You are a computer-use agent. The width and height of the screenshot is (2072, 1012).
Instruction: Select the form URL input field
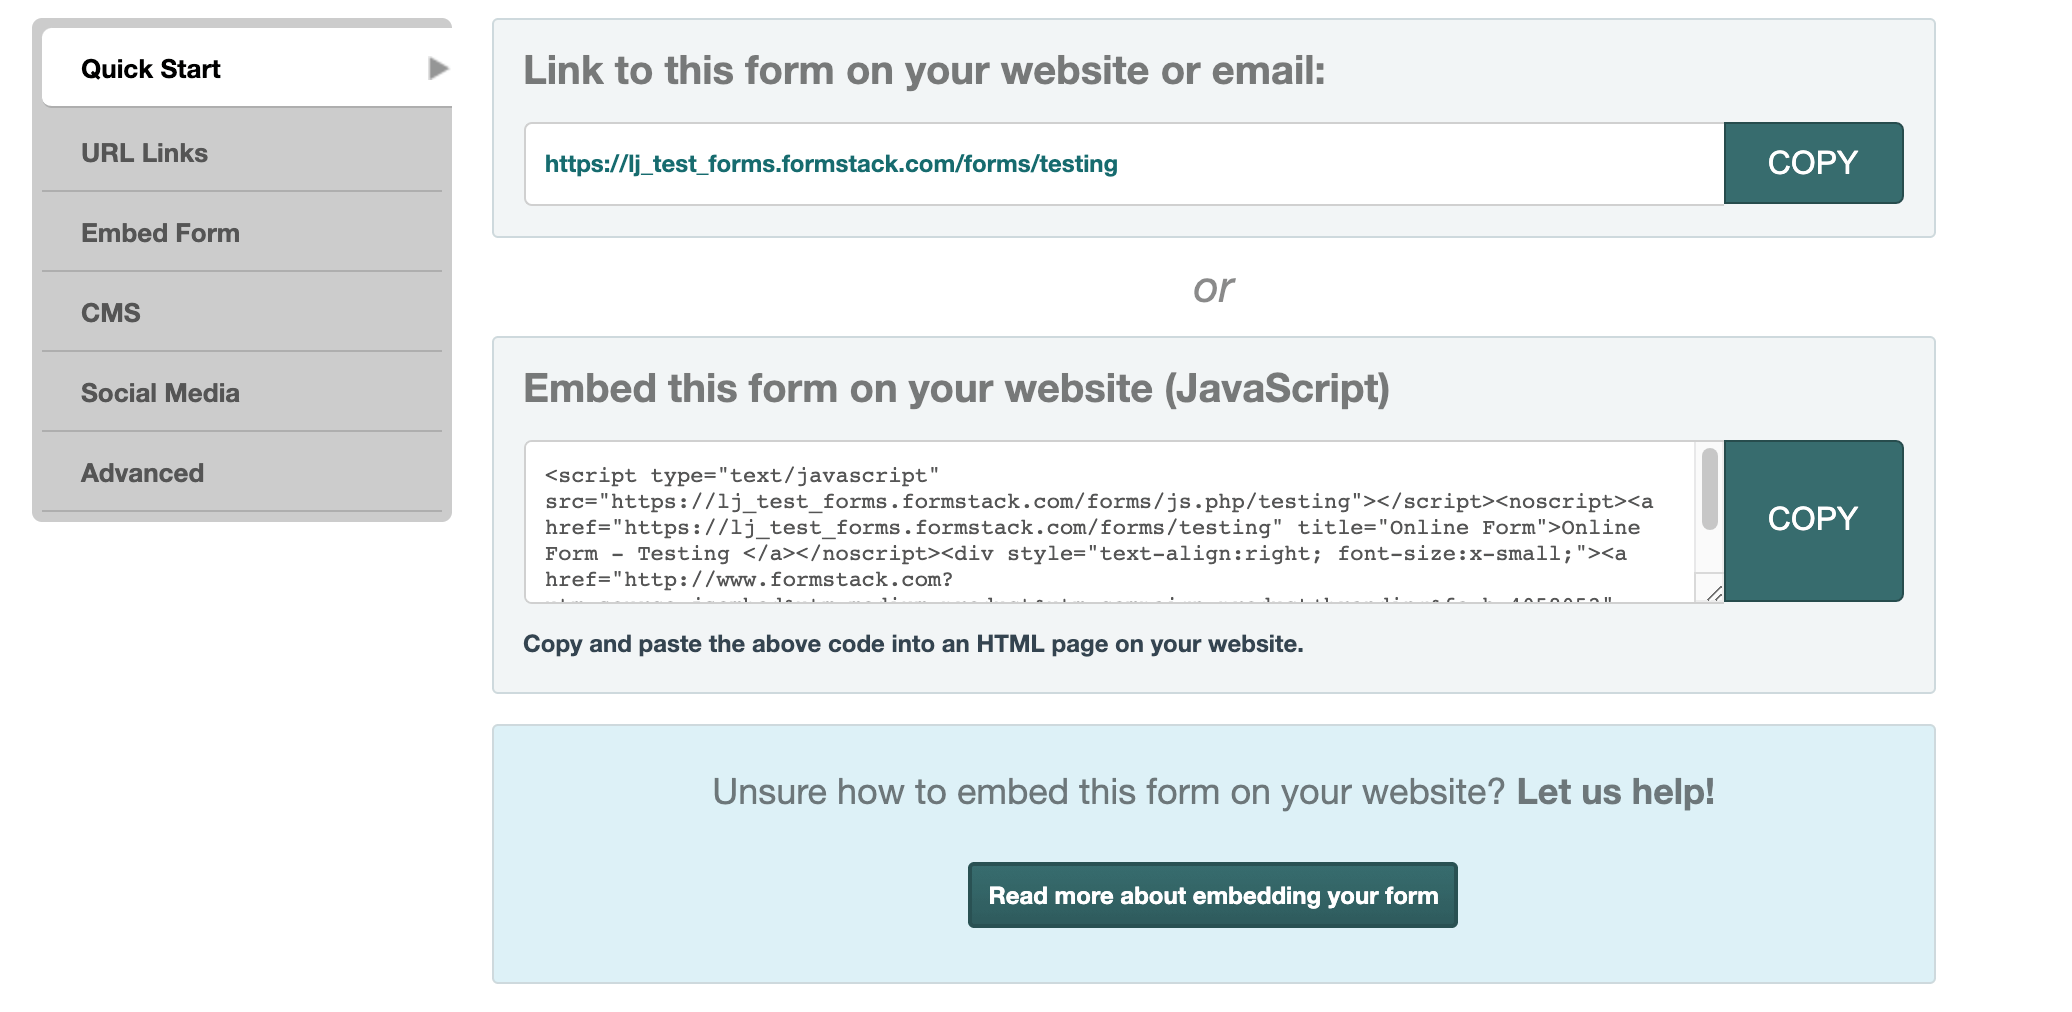(1300, 163)
